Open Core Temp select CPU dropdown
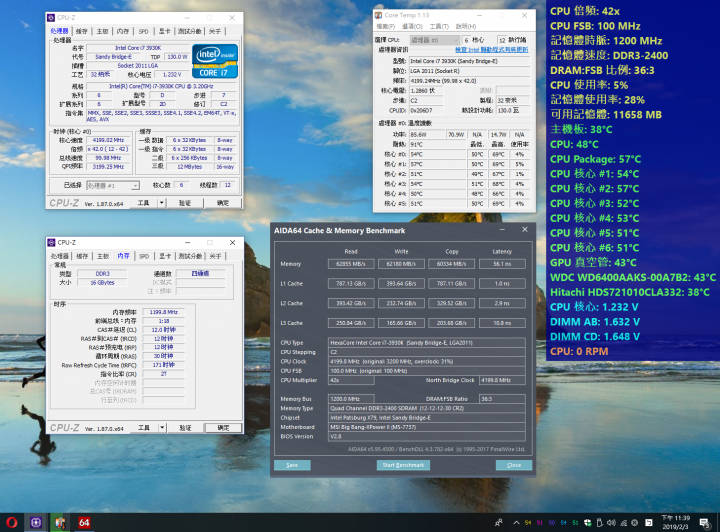This screenshot has height=532, width=720. 434,40
